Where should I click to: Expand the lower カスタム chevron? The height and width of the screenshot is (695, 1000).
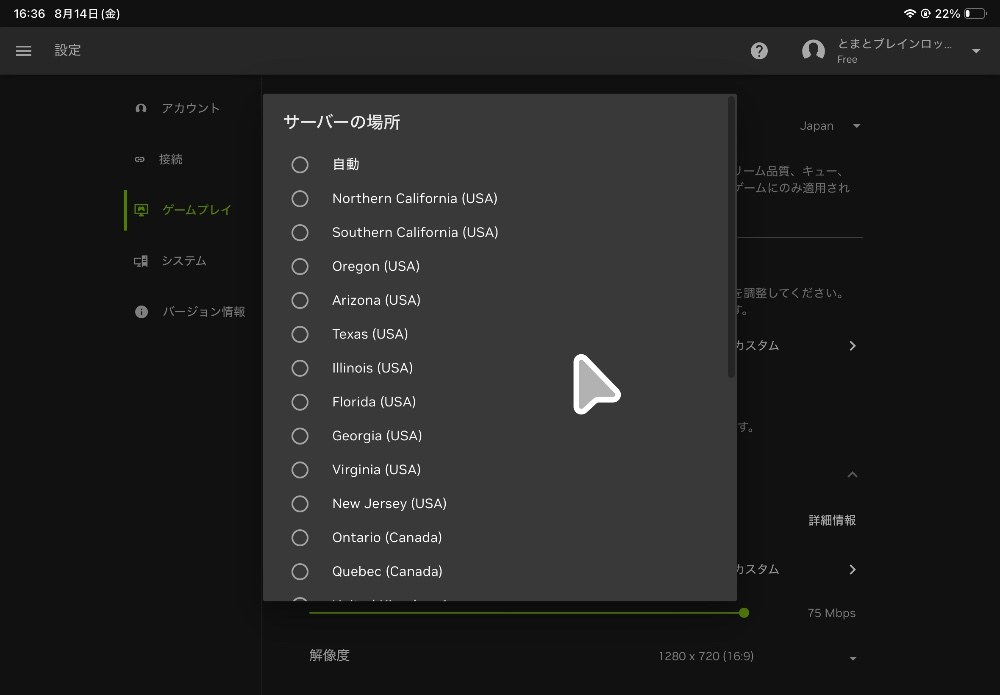click(x=853, y=569)
